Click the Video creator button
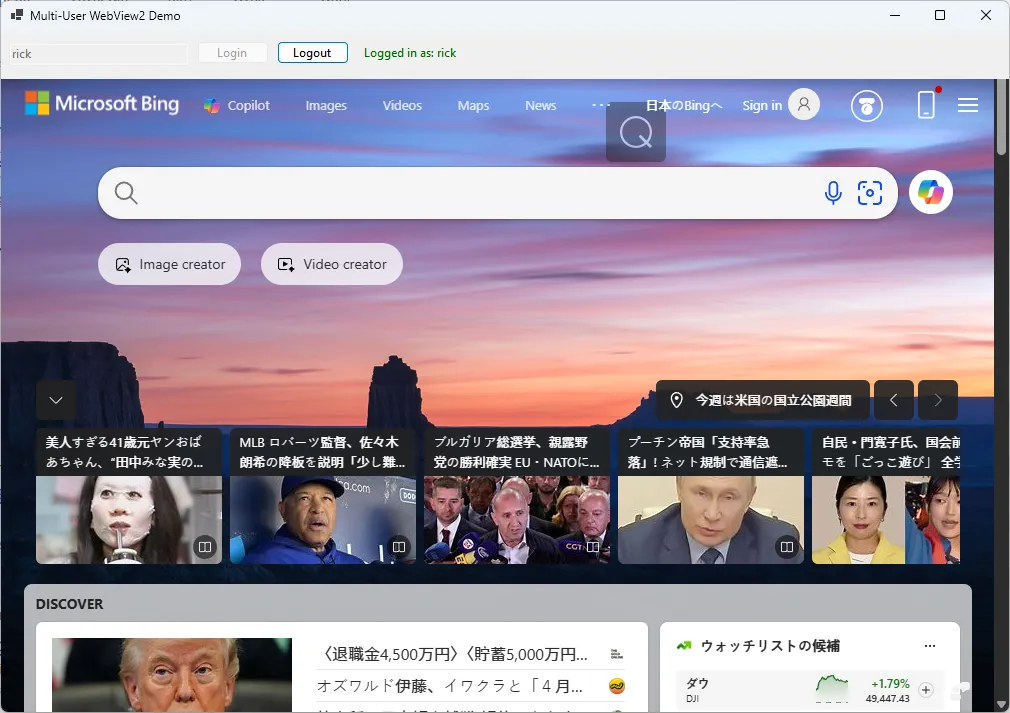 coord(332,264)
